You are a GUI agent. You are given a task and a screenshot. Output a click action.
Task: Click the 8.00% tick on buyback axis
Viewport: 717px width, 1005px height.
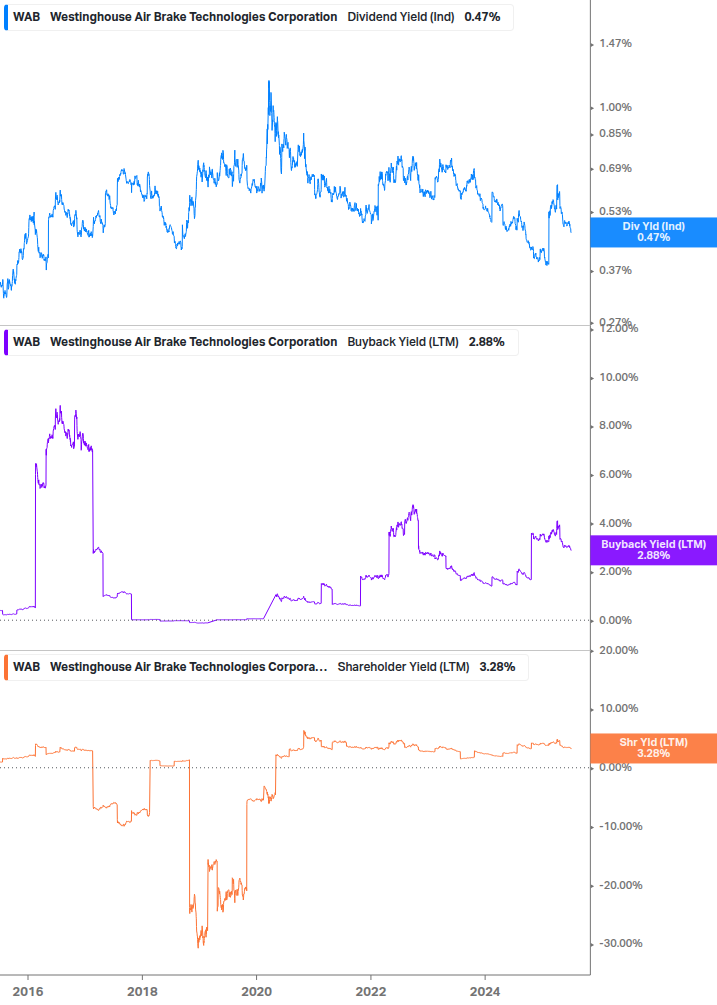pyautogui.click(x=616, y=426)
